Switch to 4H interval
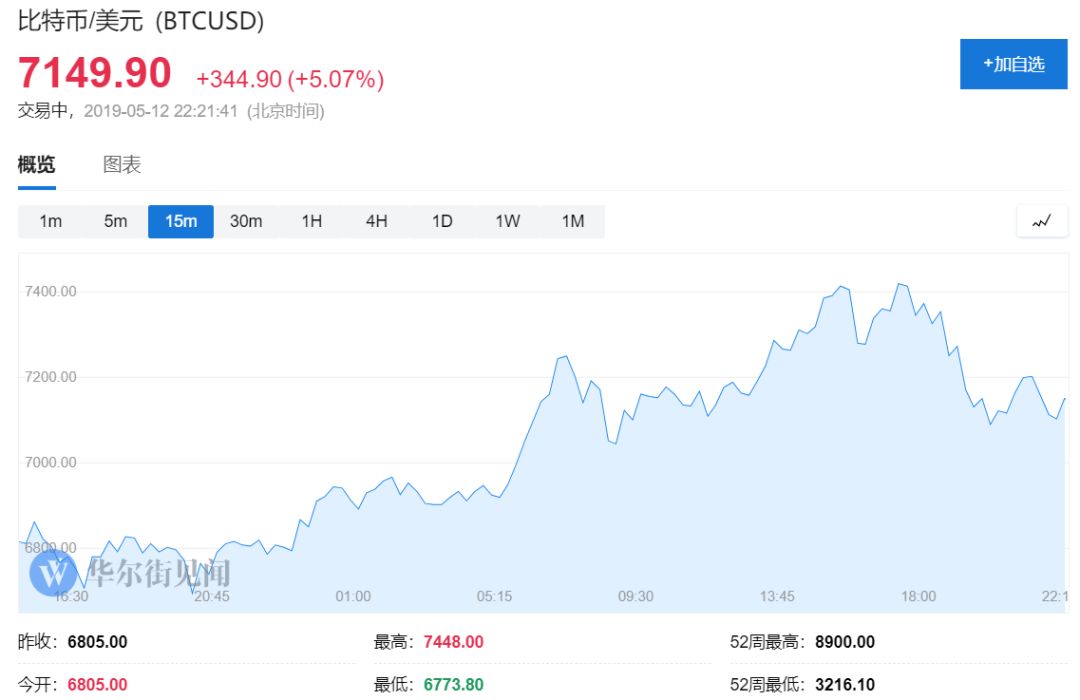 coord(376,221)
